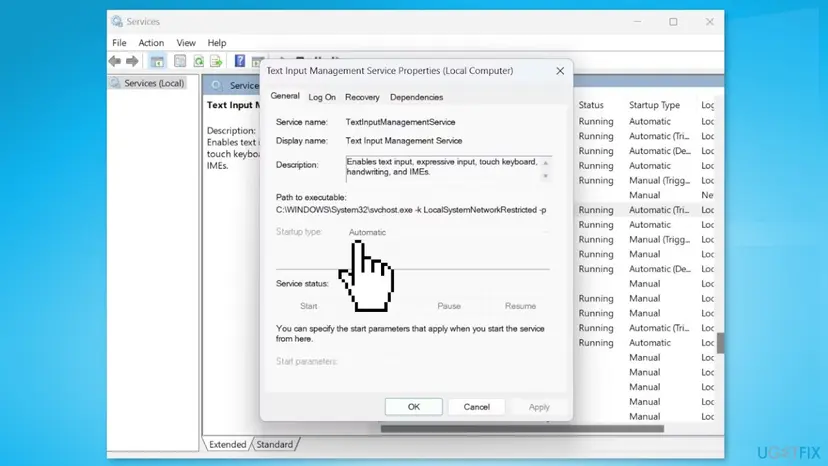Click the Export List toolbar icon

point(217,61)
